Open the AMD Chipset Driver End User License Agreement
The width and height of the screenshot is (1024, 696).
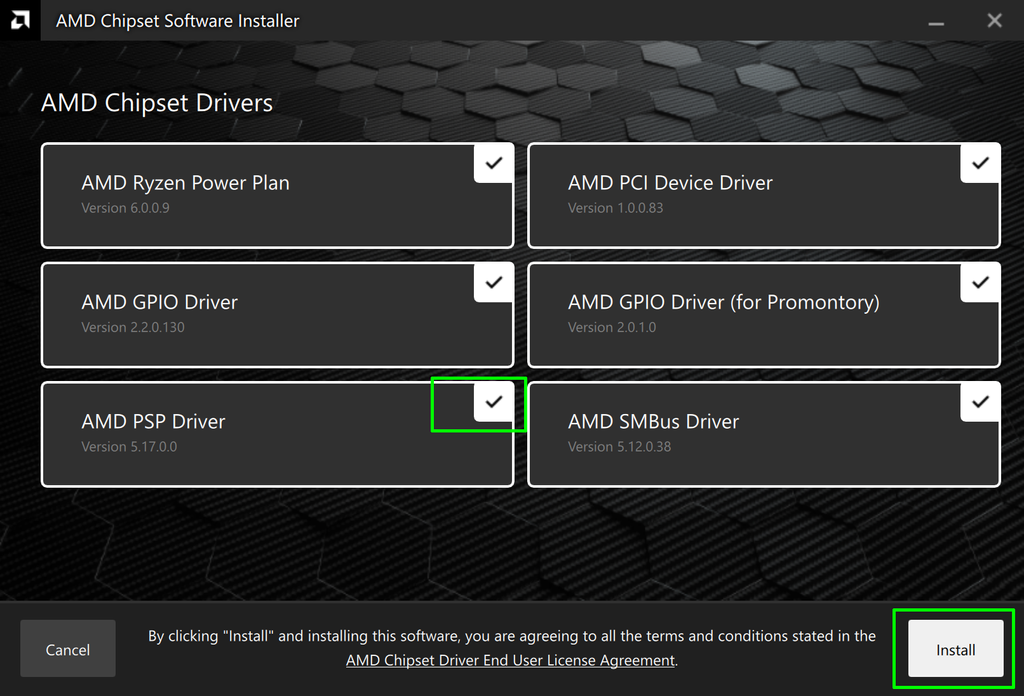pos(509,660)
